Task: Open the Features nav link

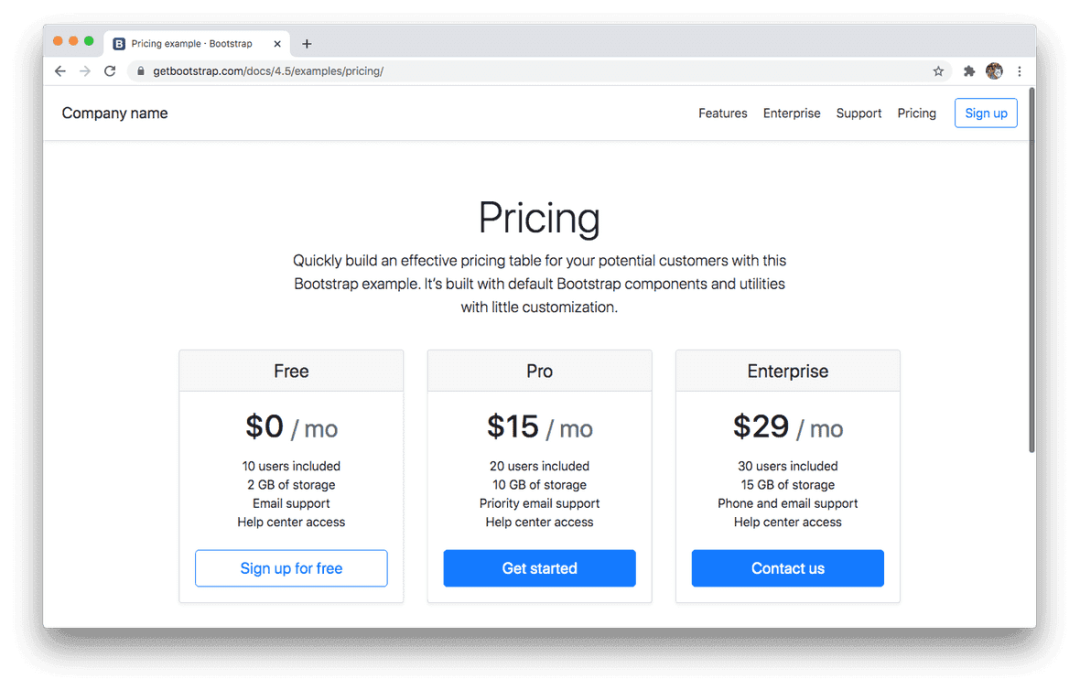Action: tap(723, 113)
